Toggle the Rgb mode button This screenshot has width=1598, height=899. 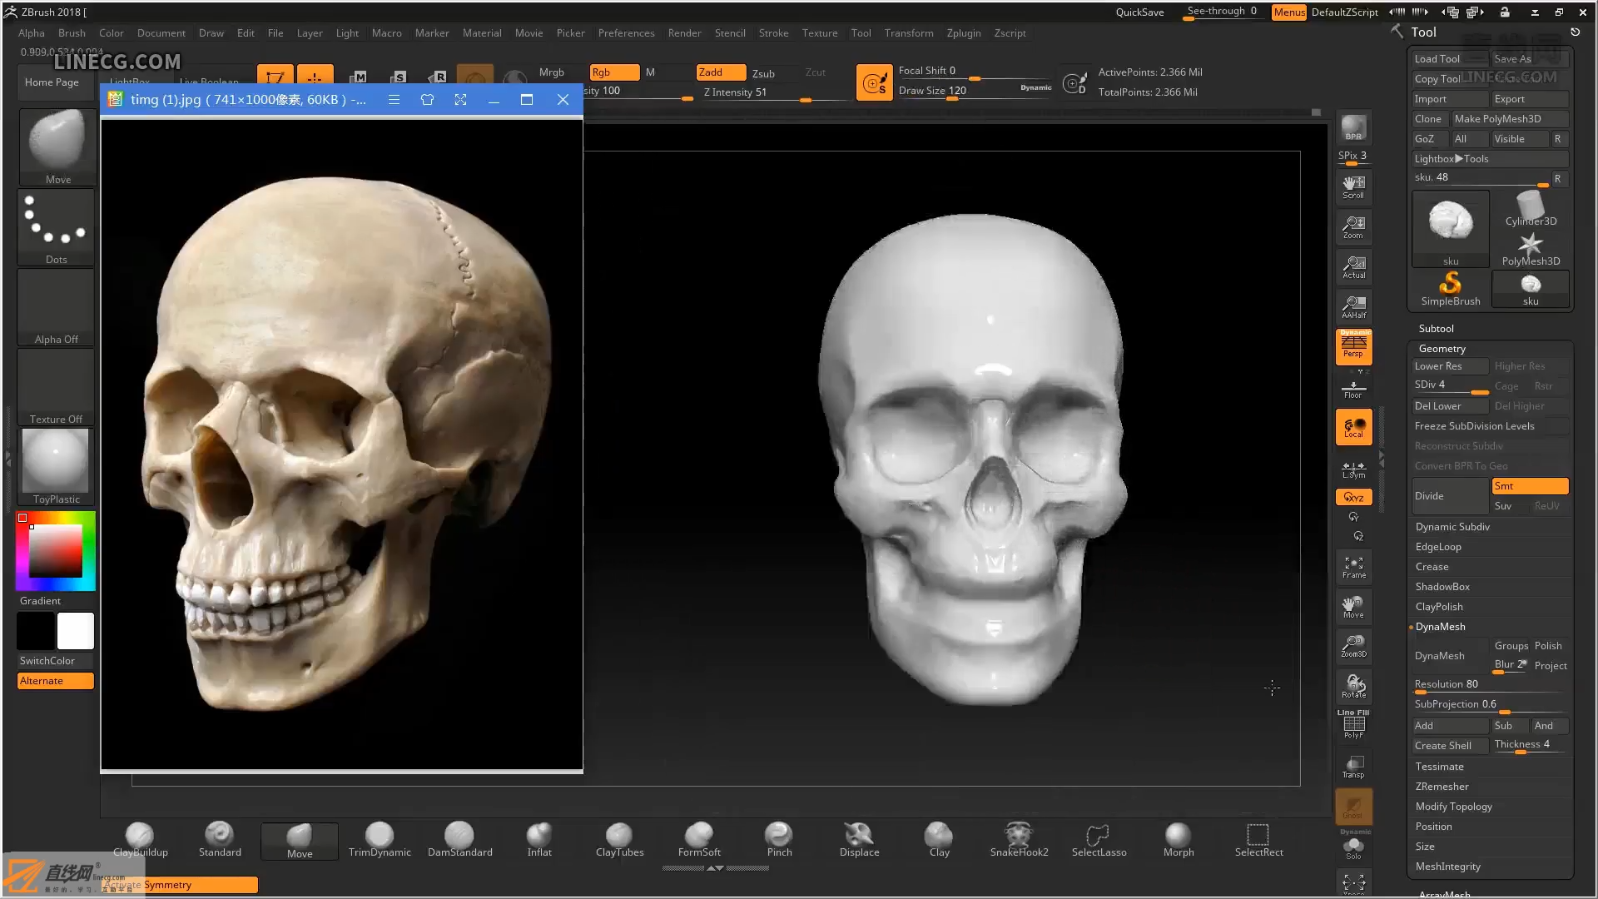pos(614,72)
